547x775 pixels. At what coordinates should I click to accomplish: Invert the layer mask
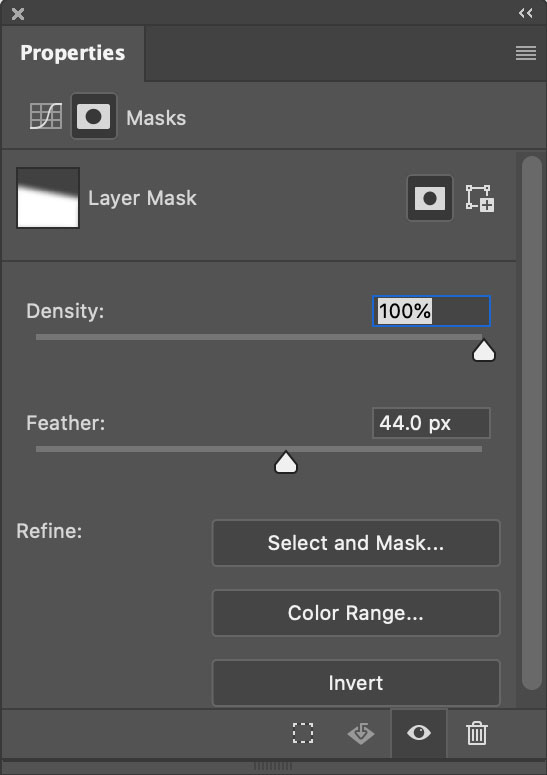[356, 683]
